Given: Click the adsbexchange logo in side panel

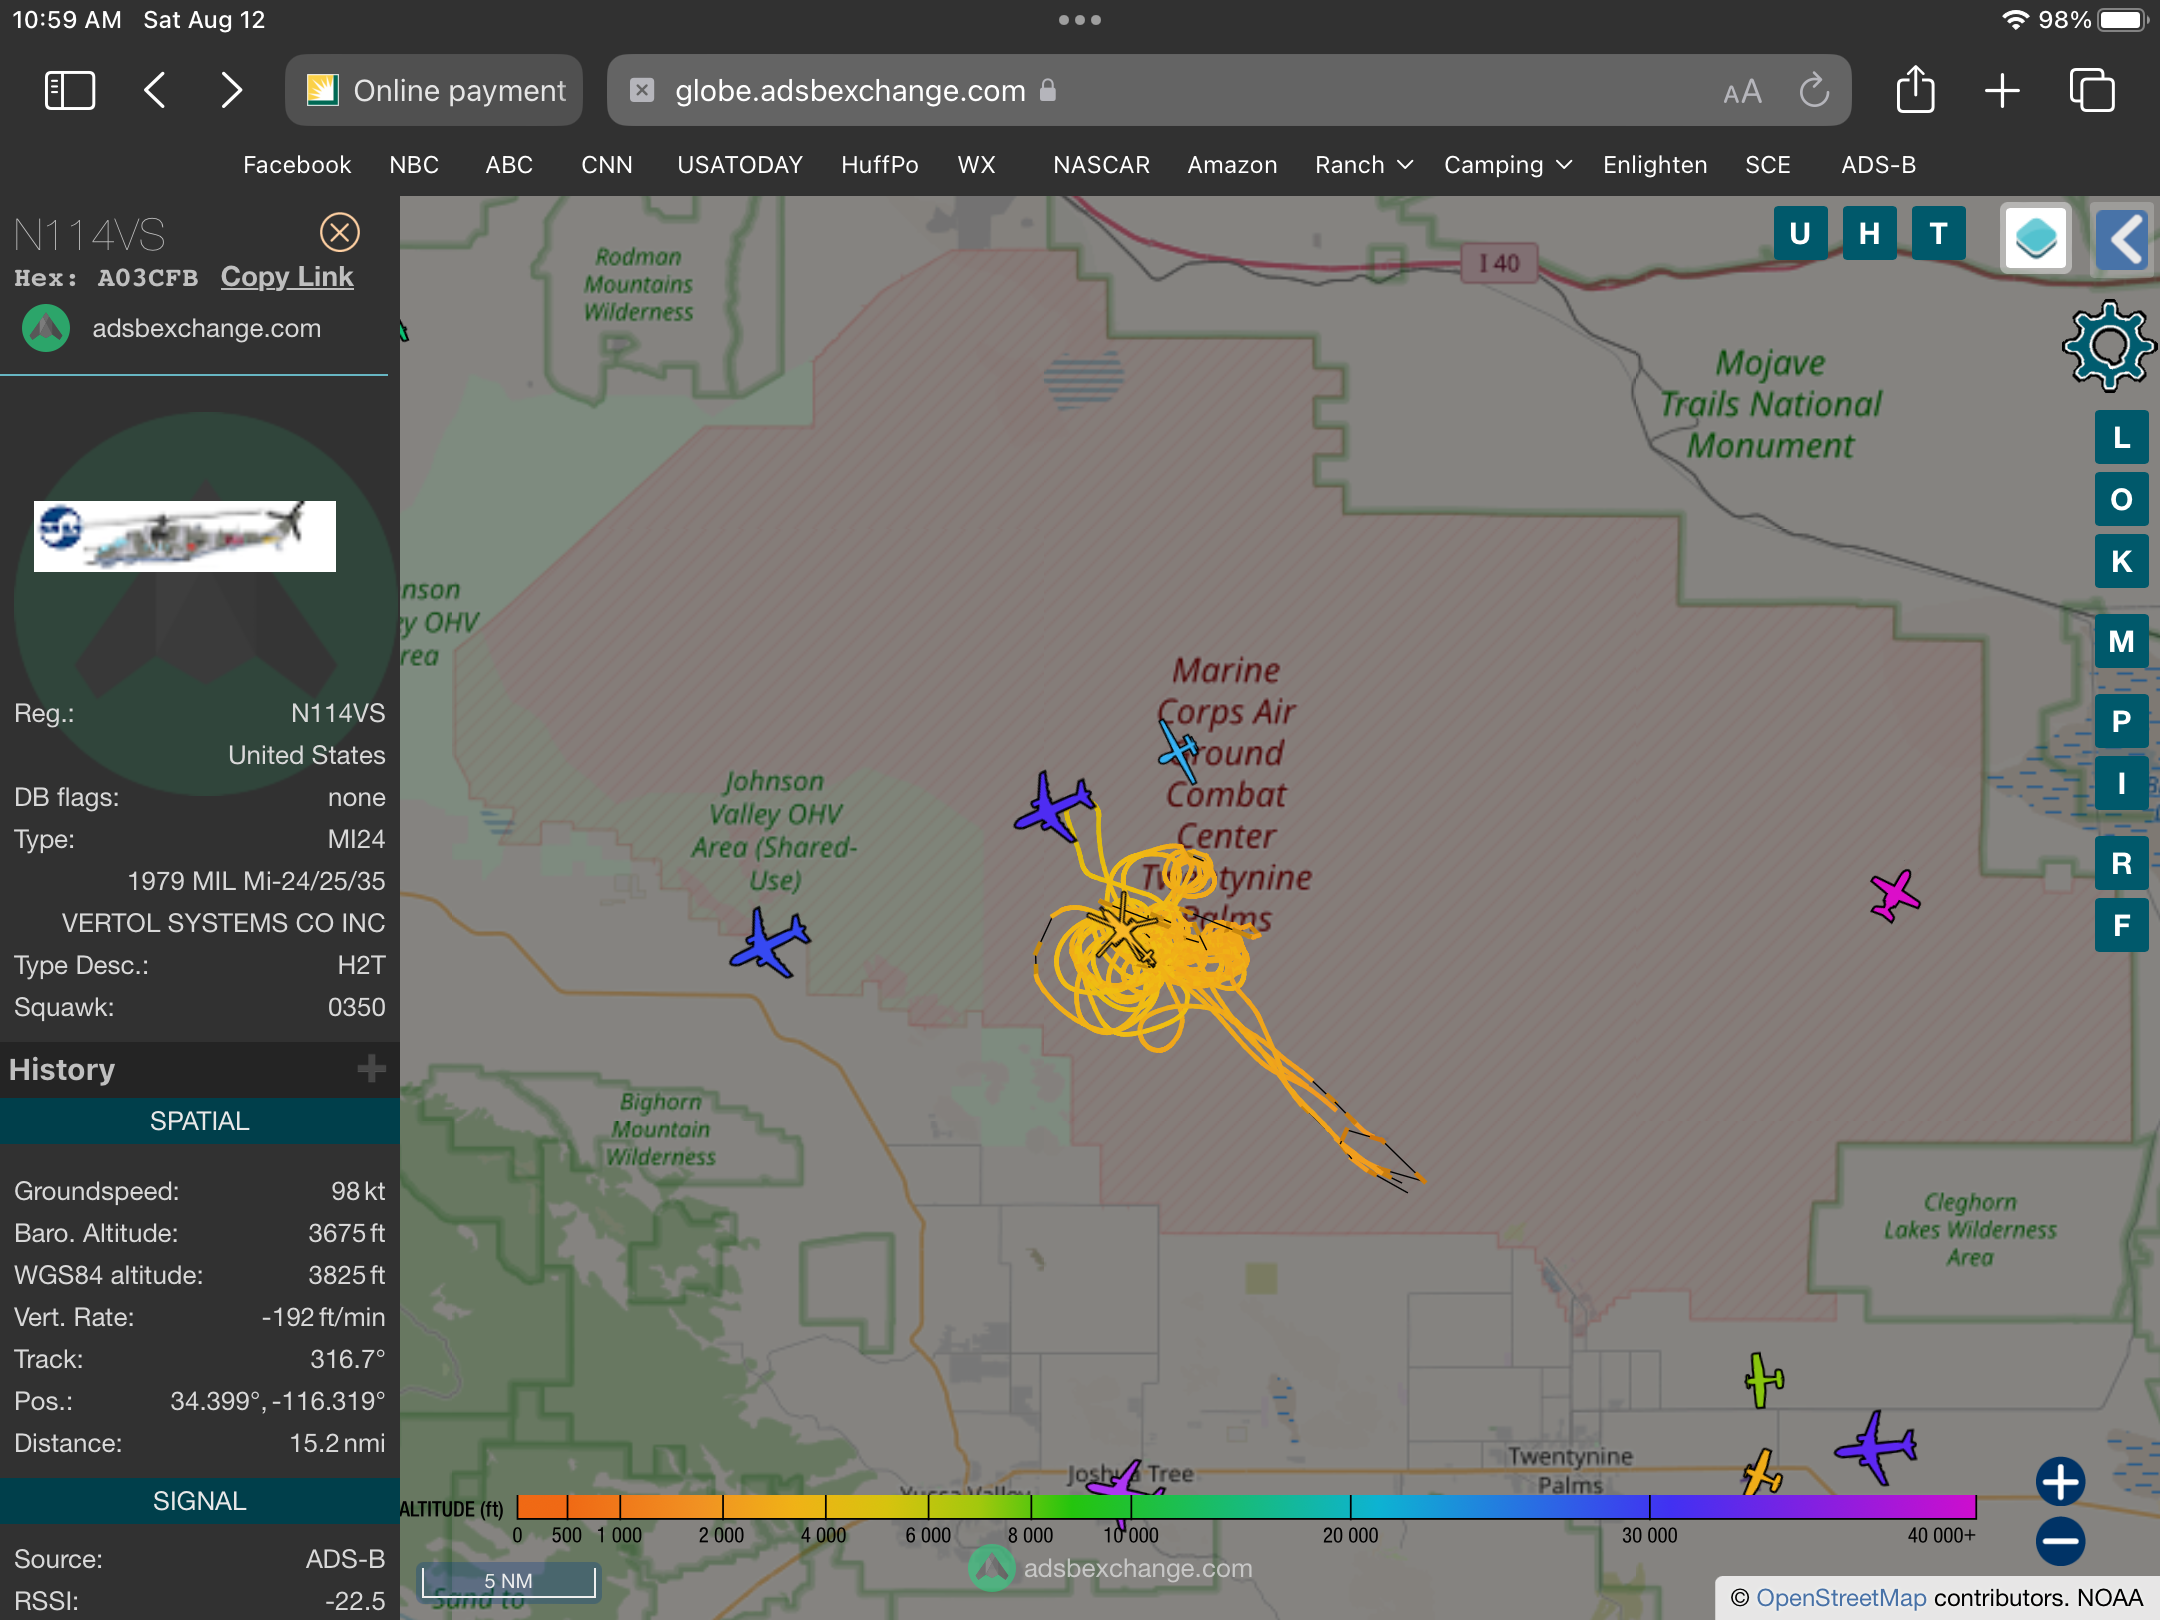Looking at the screenshot, I should [x=46, y=328].
